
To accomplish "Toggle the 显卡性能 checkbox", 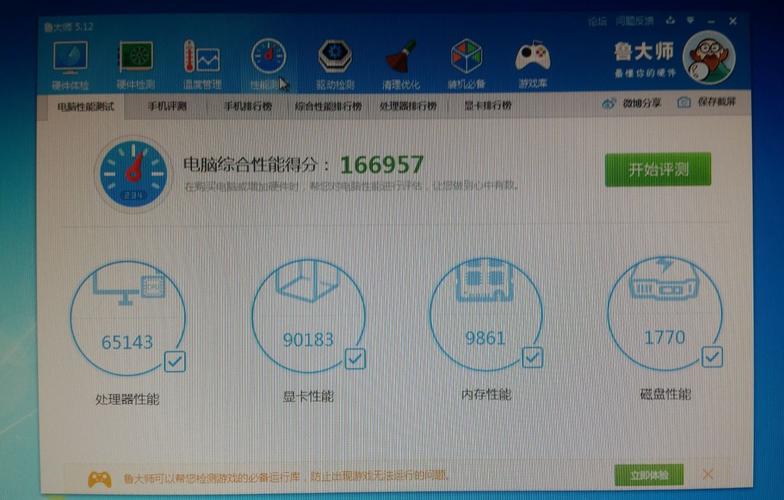I will coord(355,359).
